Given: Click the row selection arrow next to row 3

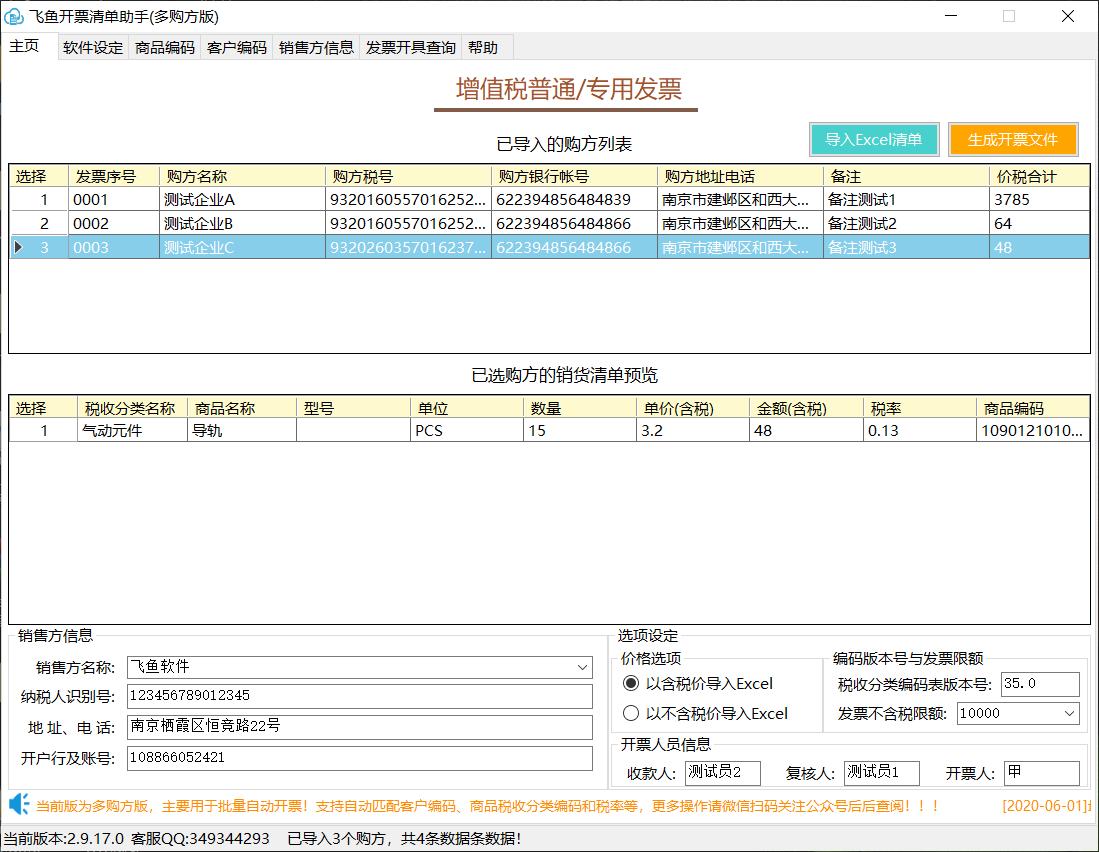Looking at the screenshot, I should click(x=18, y=247).
